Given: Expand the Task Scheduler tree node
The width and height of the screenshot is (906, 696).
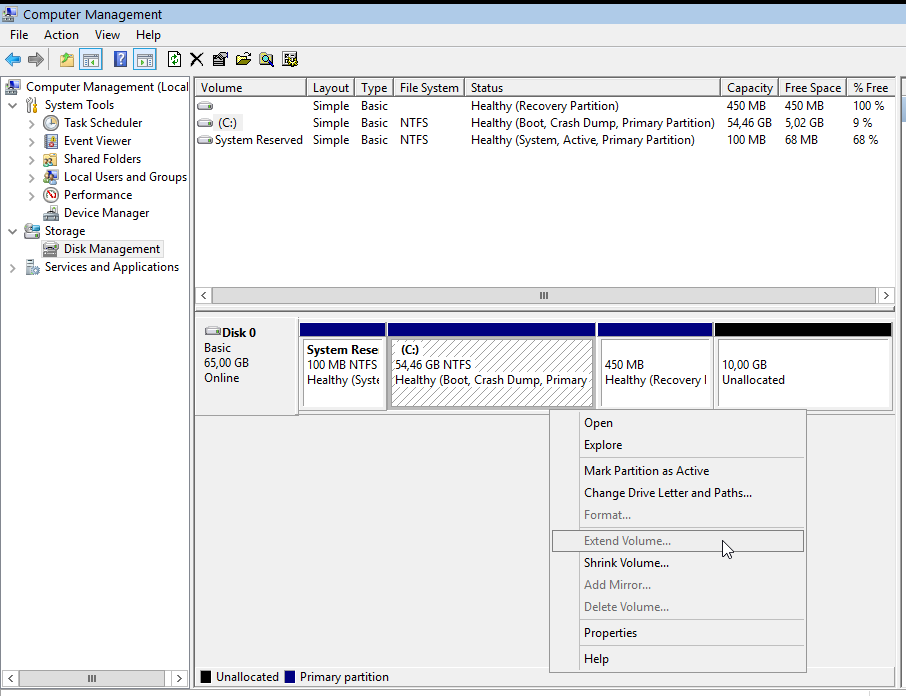Looking at the screenshot, I should pyautogui.click(x=32, y=124).
